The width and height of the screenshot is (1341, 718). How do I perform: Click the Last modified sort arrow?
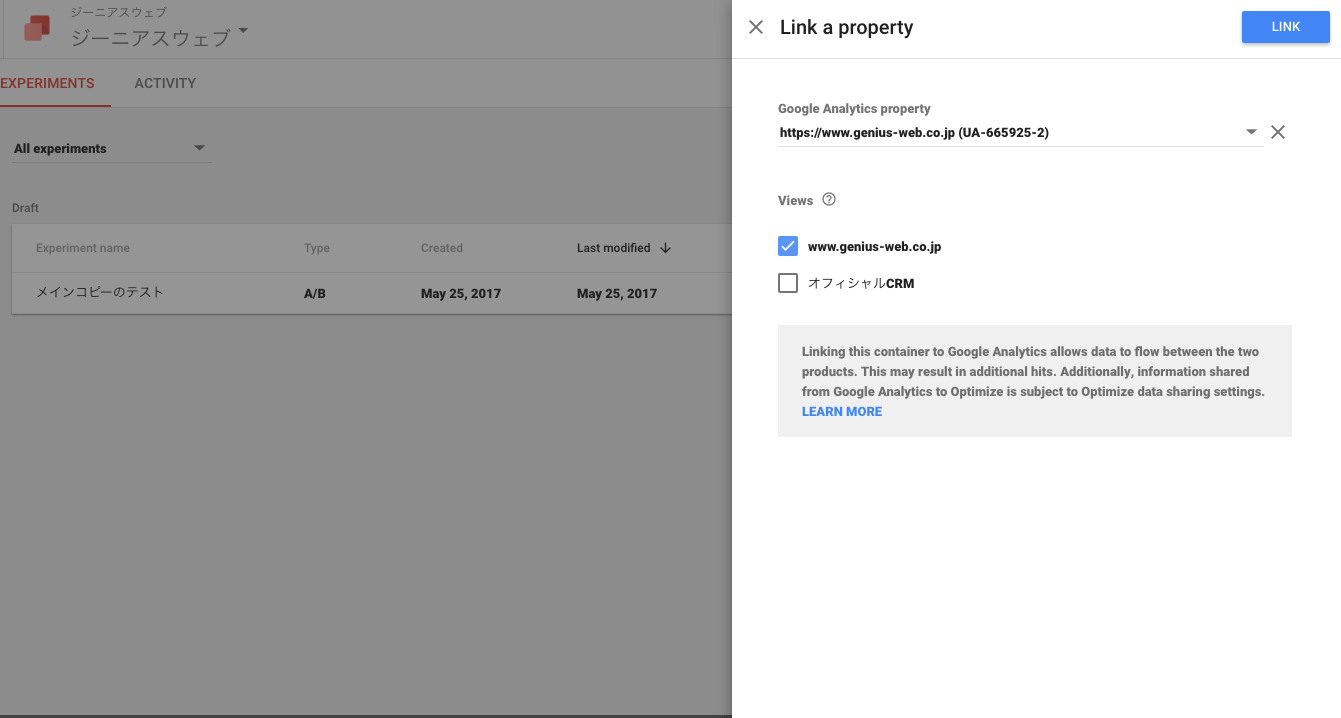(x=666, y=248)
